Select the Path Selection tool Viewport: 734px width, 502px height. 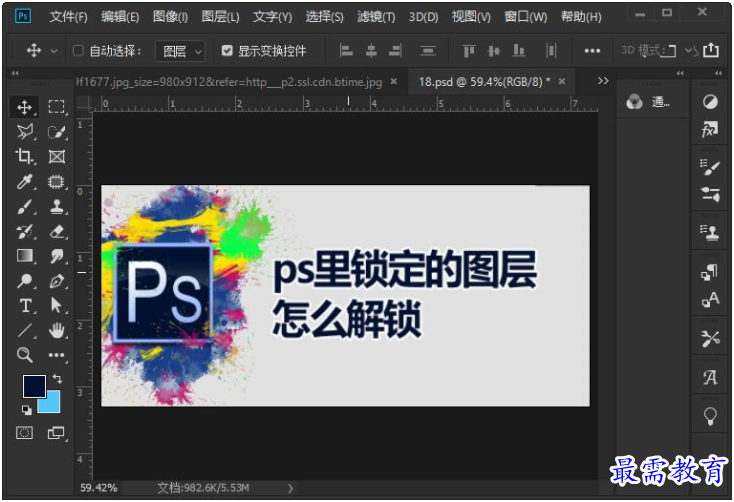click(x=57, y=305)
